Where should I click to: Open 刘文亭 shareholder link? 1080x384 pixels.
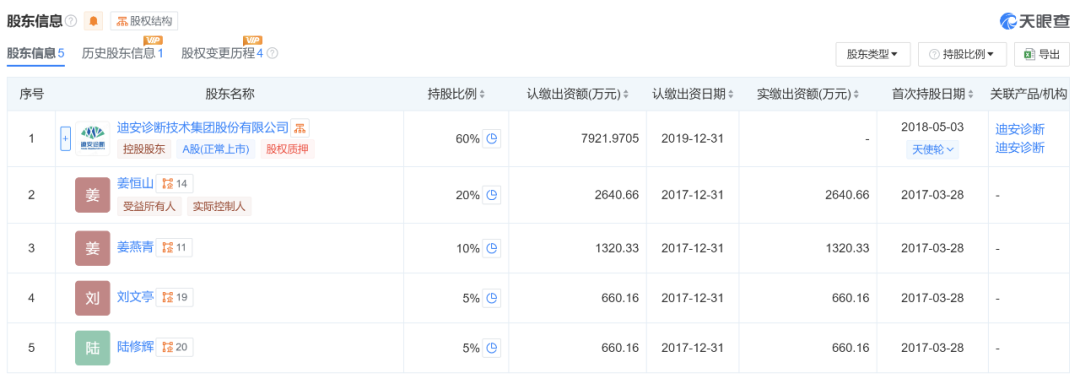tap(134, 297)
